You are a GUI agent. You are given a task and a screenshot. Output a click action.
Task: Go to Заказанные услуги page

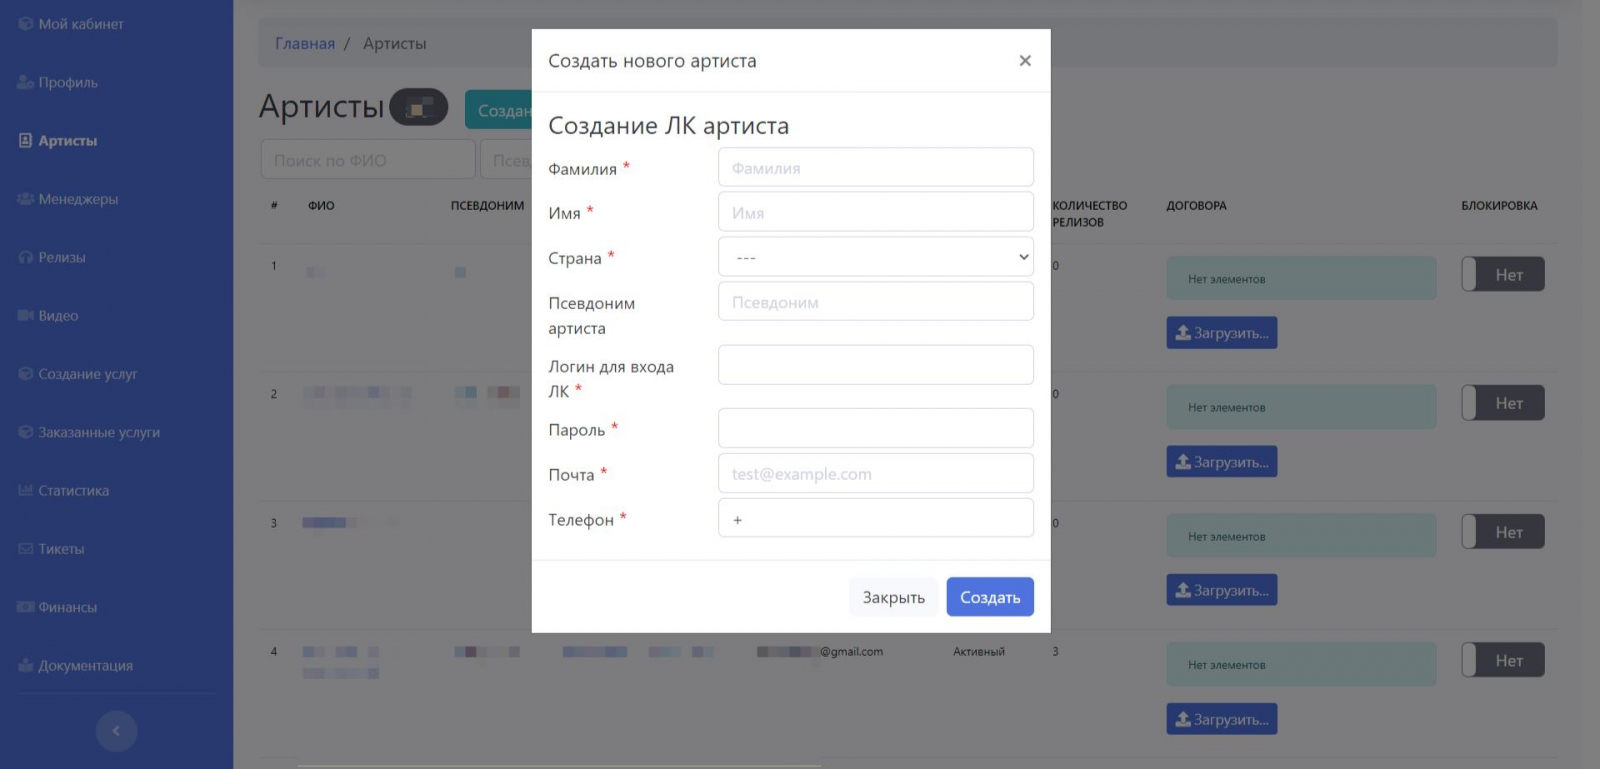(99, 432)
